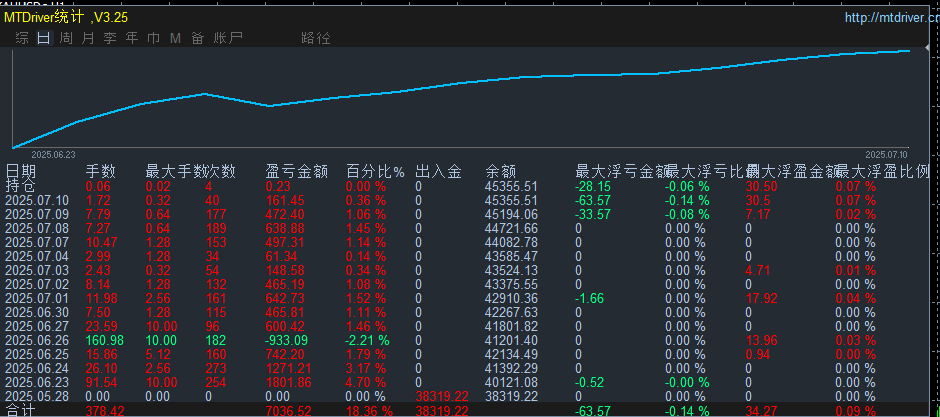Open the 周 weekly statistics tab
The image size is (940, 417).
67,38
